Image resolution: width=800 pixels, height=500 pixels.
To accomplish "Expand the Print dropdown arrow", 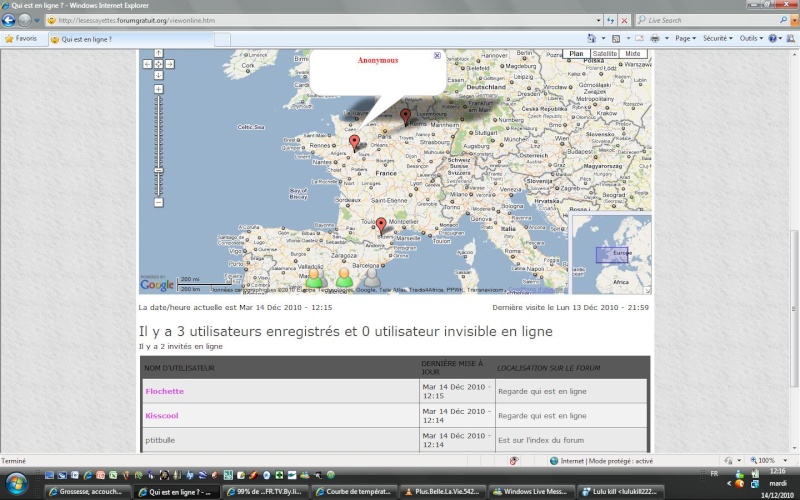I will coord(666,38).
